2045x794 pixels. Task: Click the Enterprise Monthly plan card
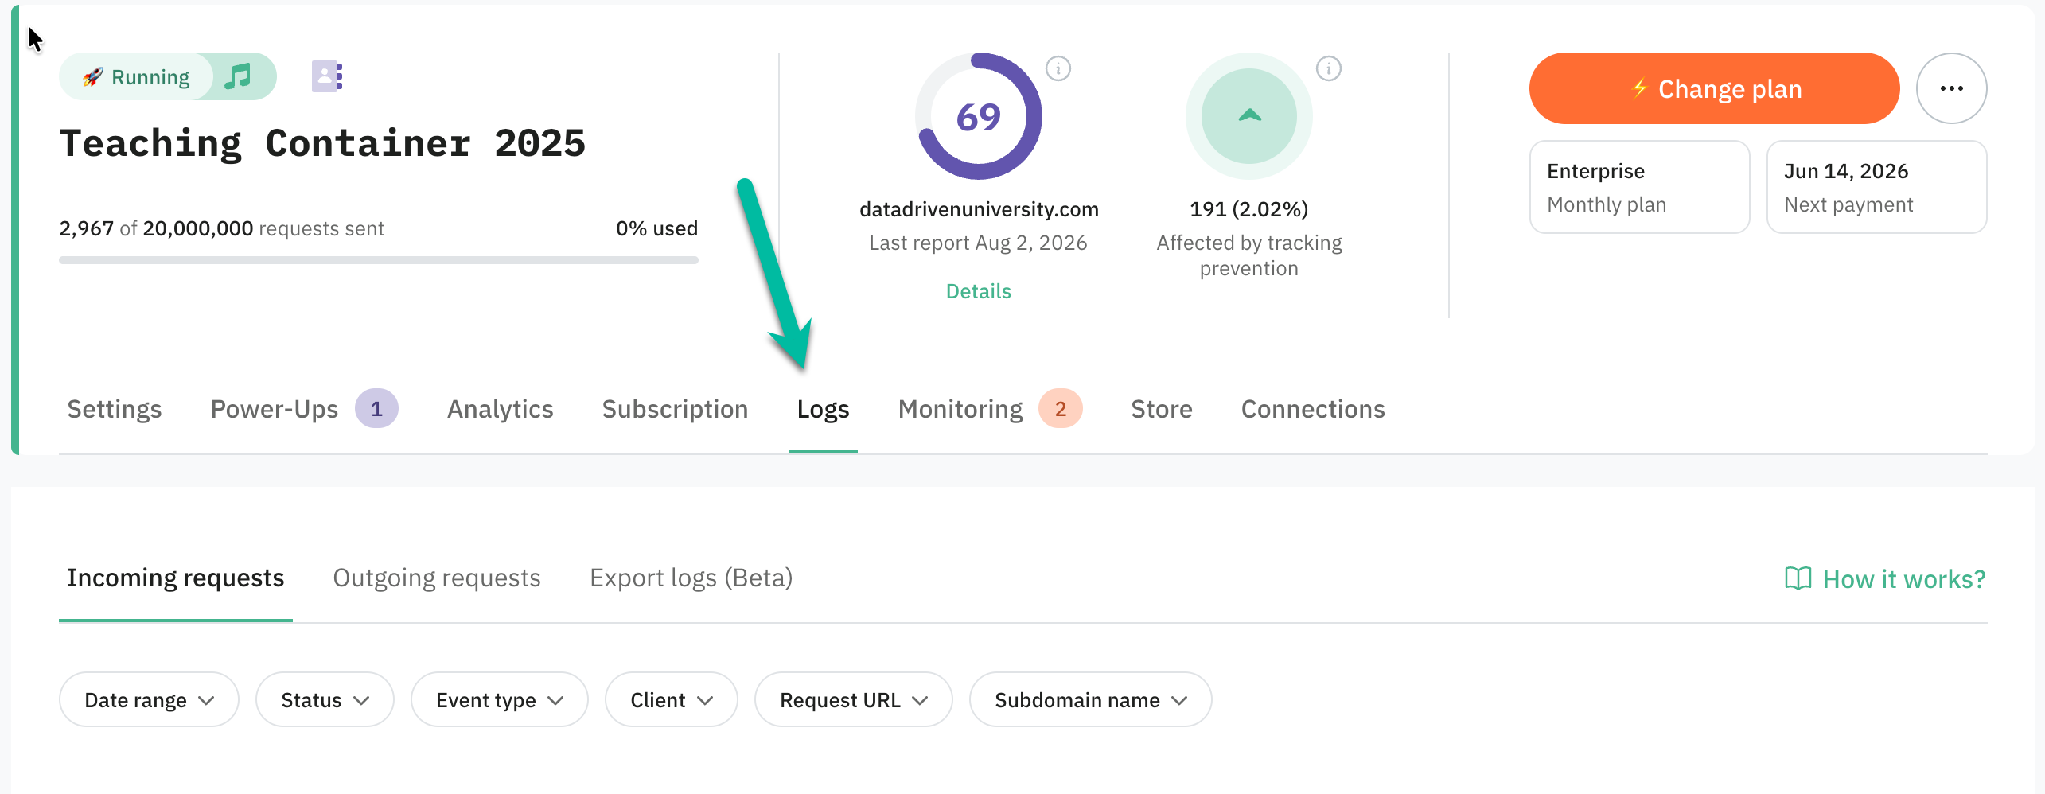(1639, 187)
